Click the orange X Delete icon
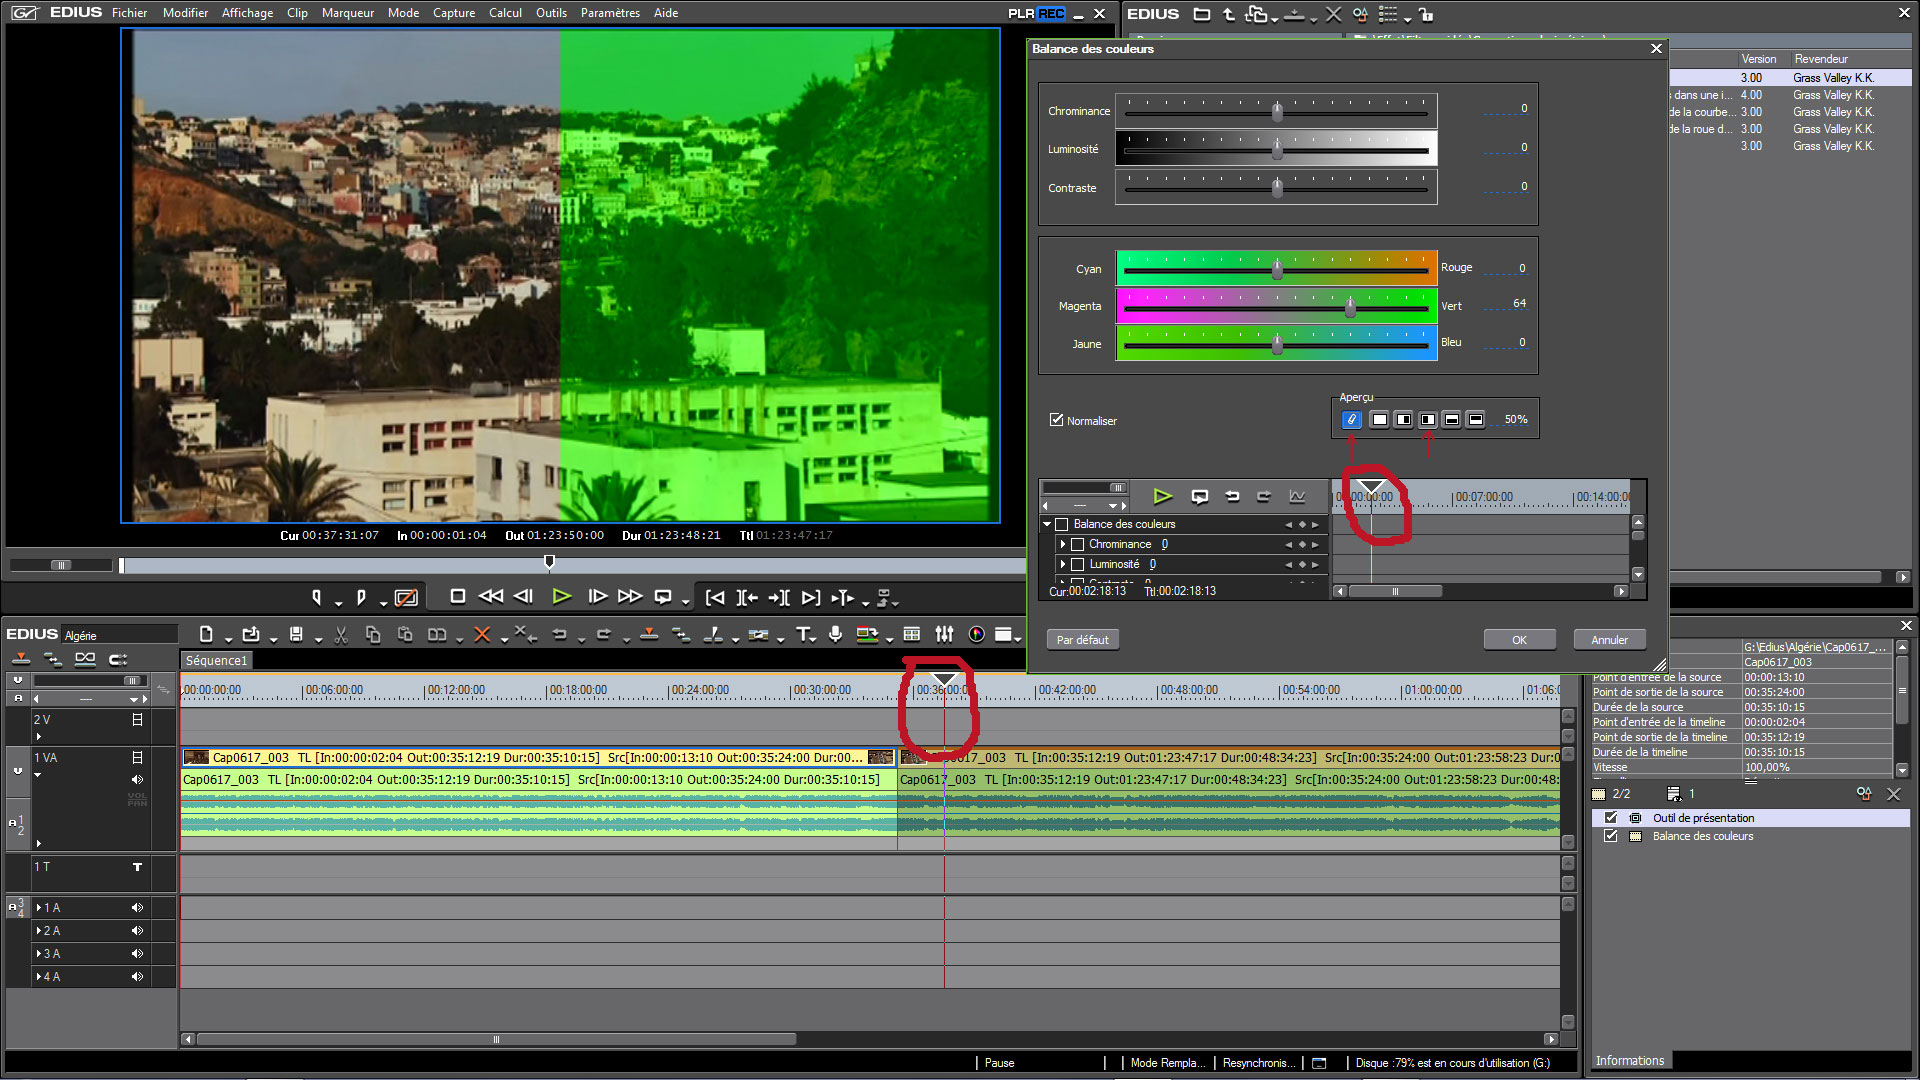Viewport: 1920px width, 1080px height. coord(482,634)
